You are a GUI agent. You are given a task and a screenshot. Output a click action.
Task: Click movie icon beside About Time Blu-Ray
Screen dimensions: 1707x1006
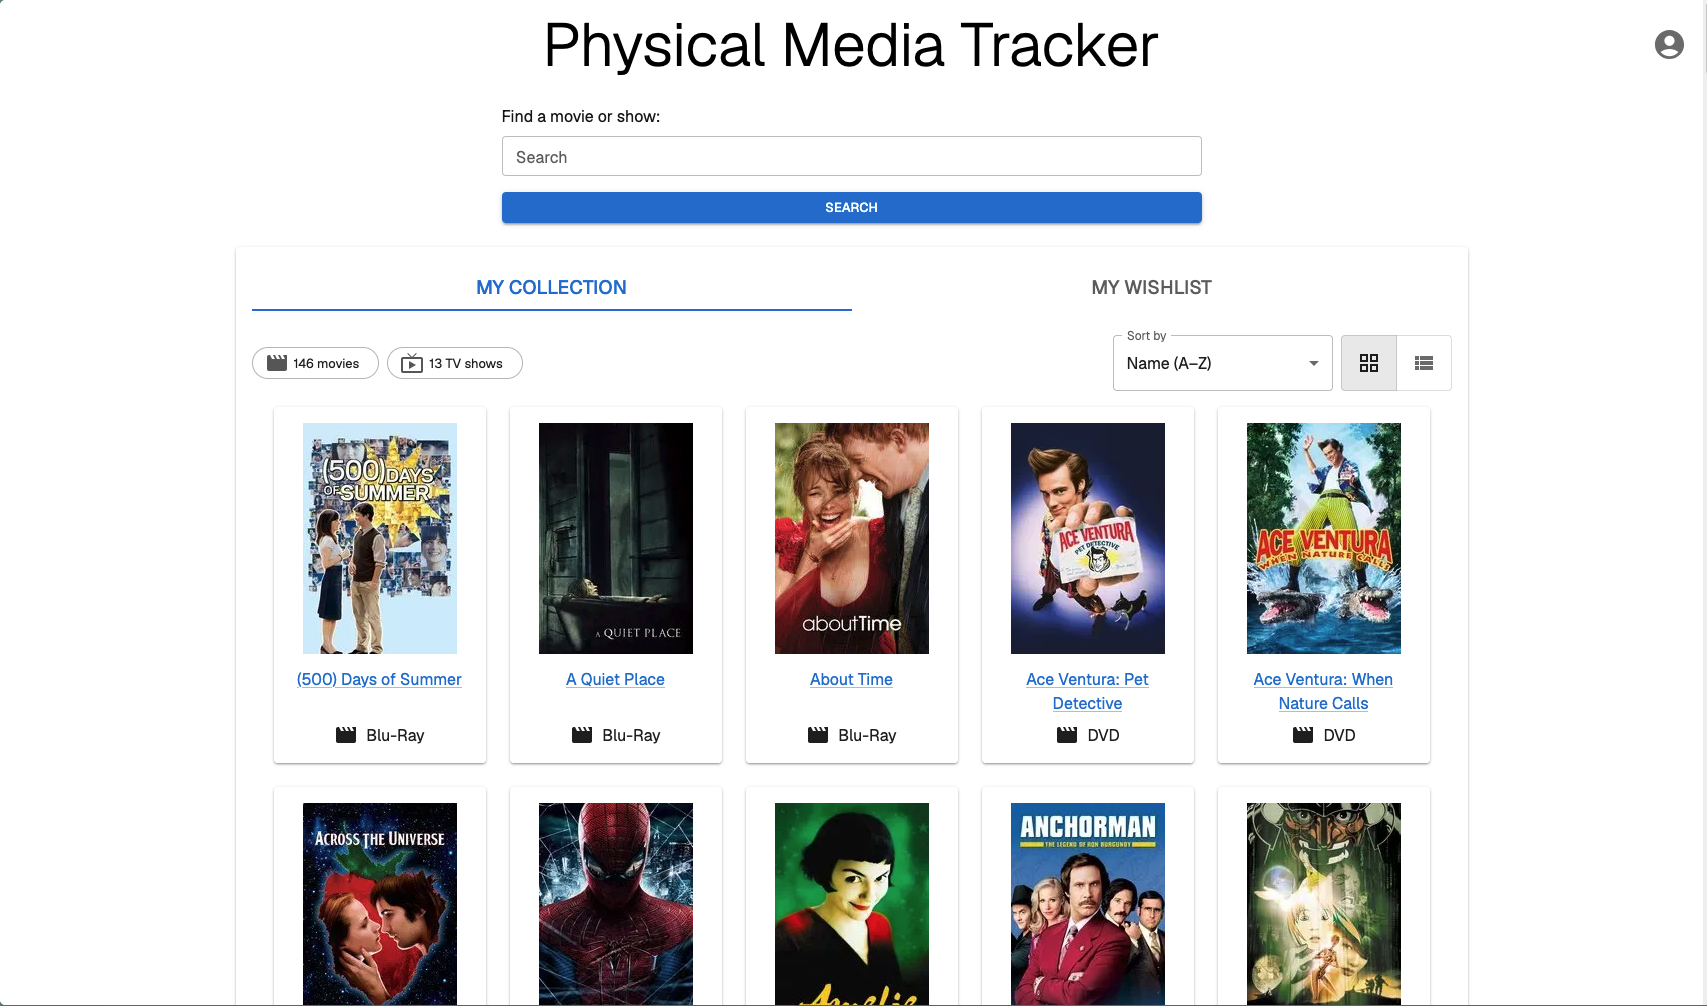(818, 735)
